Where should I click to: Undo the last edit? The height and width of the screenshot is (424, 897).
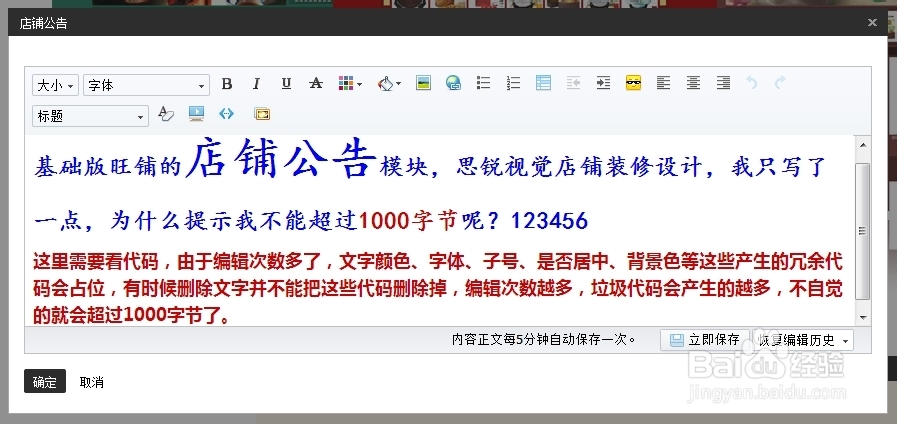752,84
